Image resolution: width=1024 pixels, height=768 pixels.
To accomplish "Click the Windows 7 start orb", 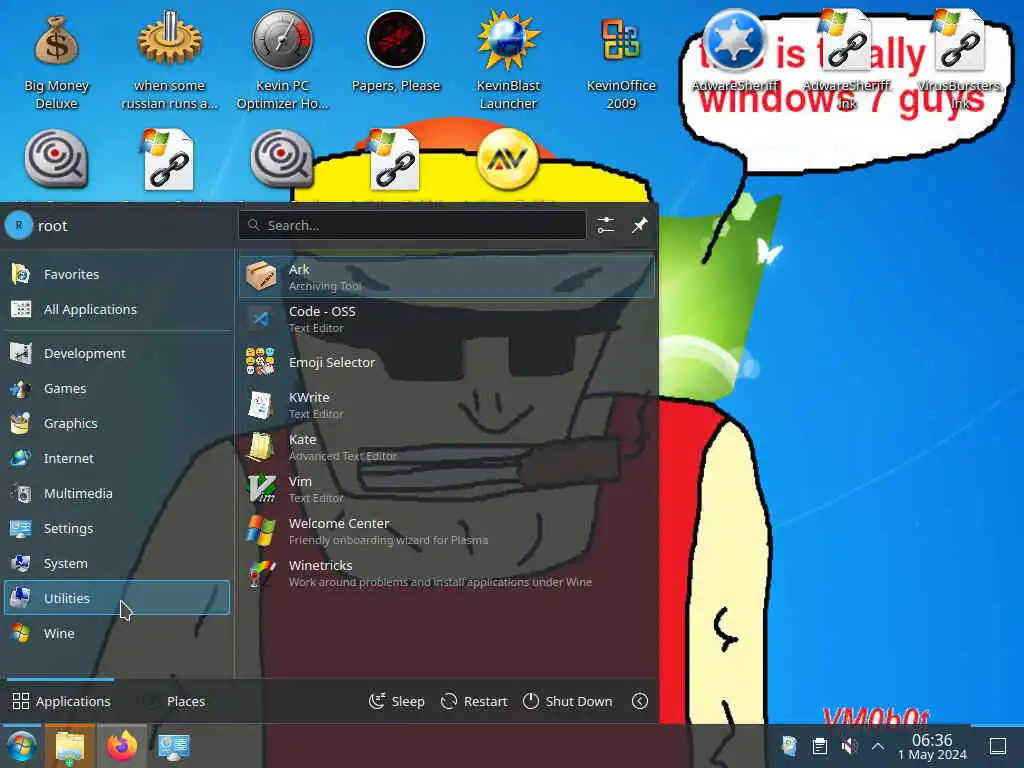I will point(21,746).
